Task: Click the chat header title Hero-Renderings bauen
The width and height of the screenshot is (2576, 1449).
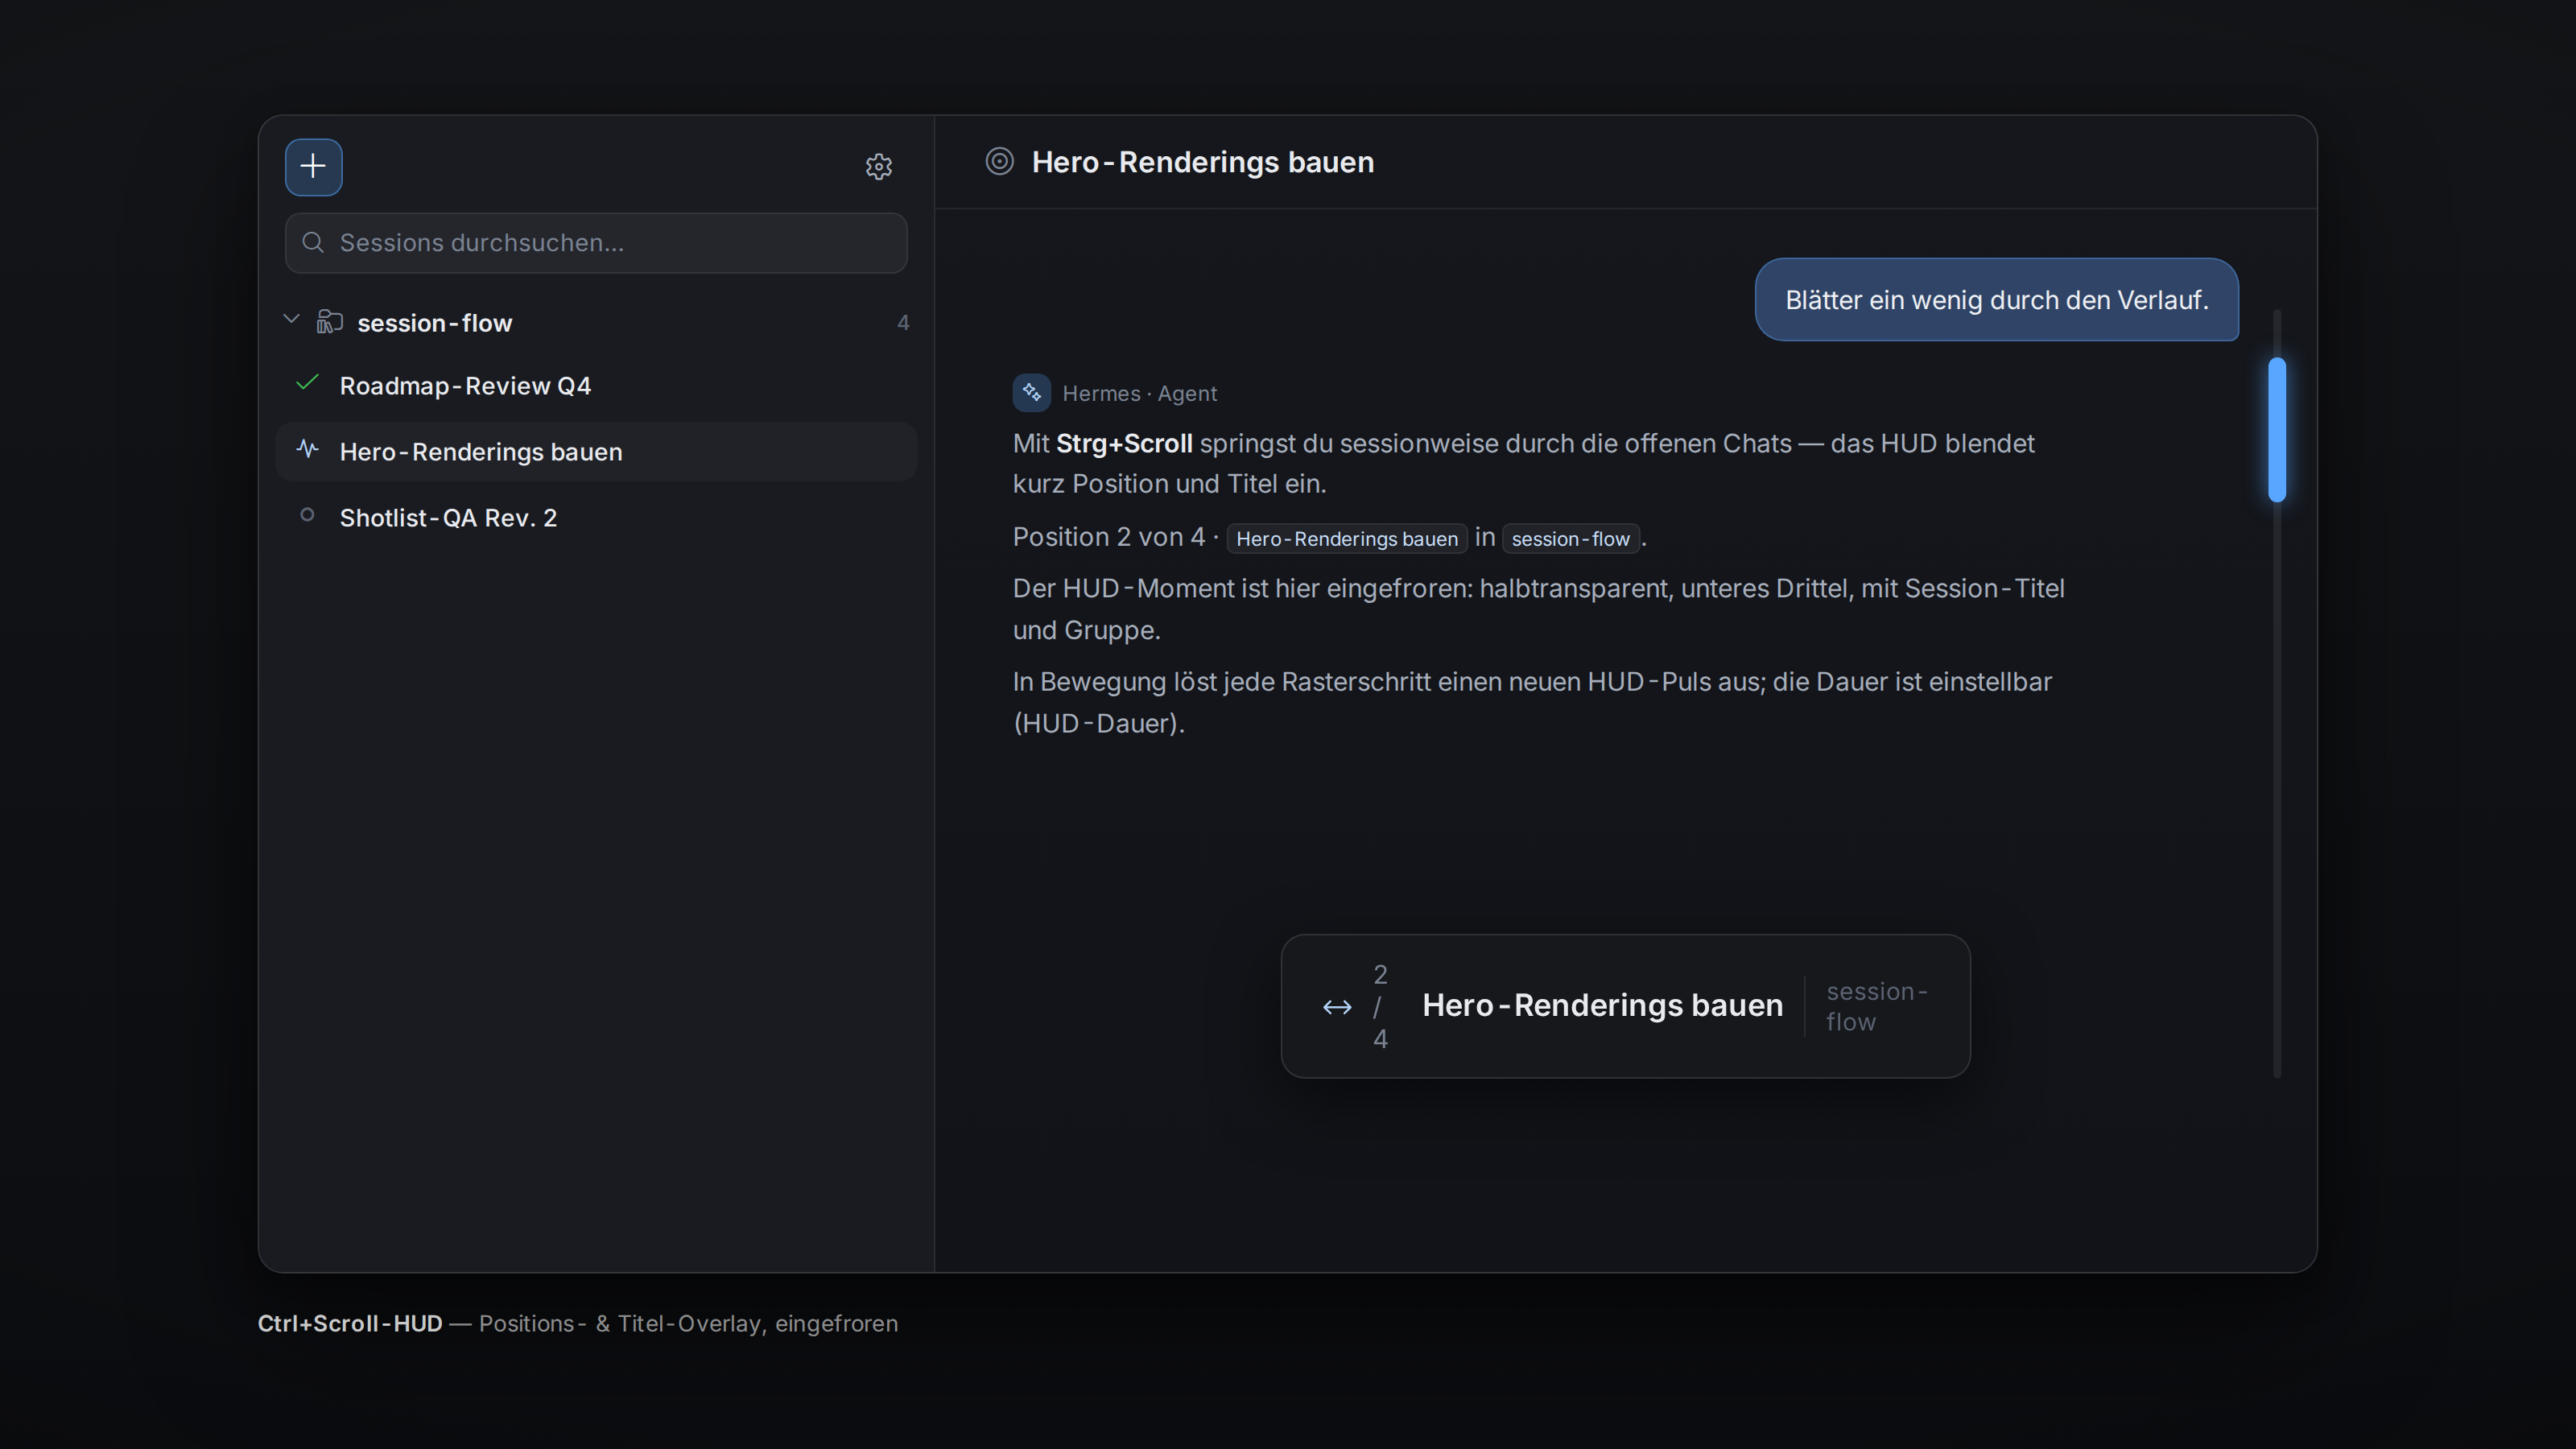Action: tap(1203, 162)
